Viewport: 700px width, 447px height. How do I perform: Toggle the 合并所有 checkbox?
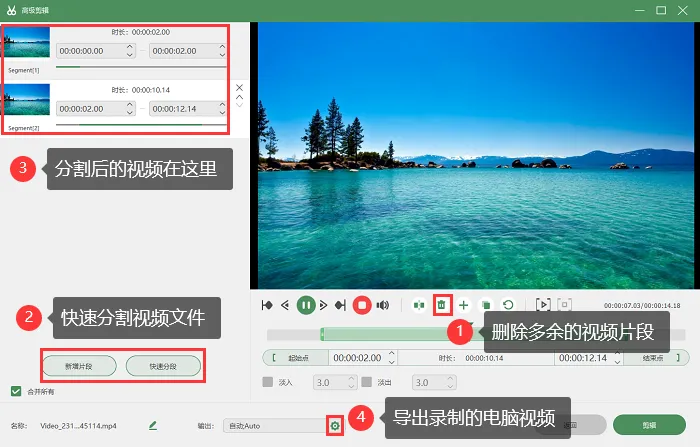(x=16, y=392)
